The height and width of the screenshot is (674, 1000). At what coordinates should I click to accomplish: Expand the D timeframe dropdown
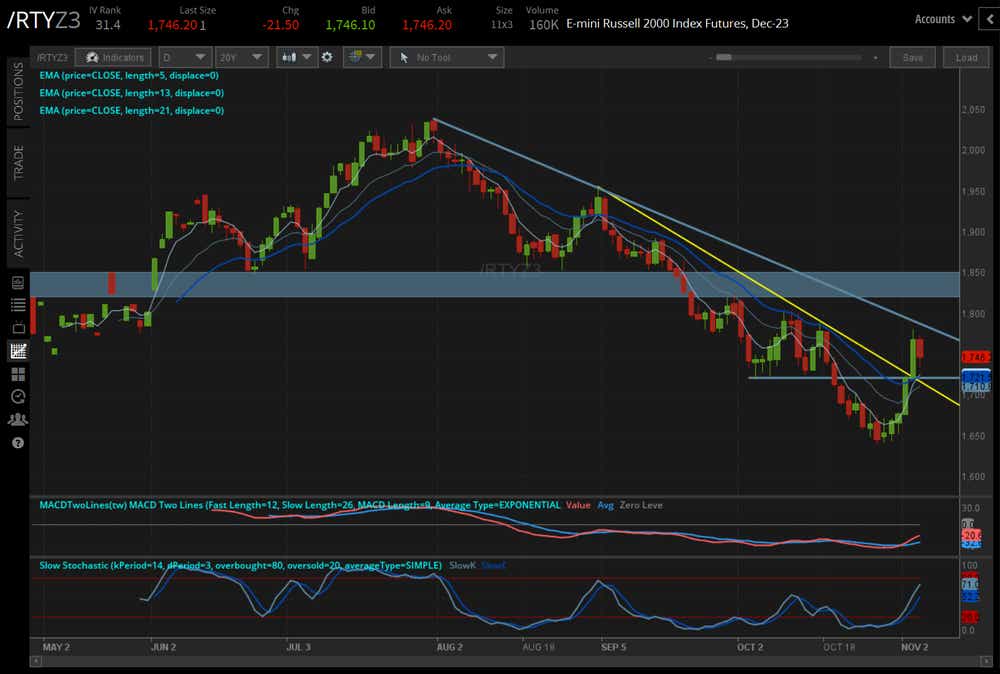(184, 57)
